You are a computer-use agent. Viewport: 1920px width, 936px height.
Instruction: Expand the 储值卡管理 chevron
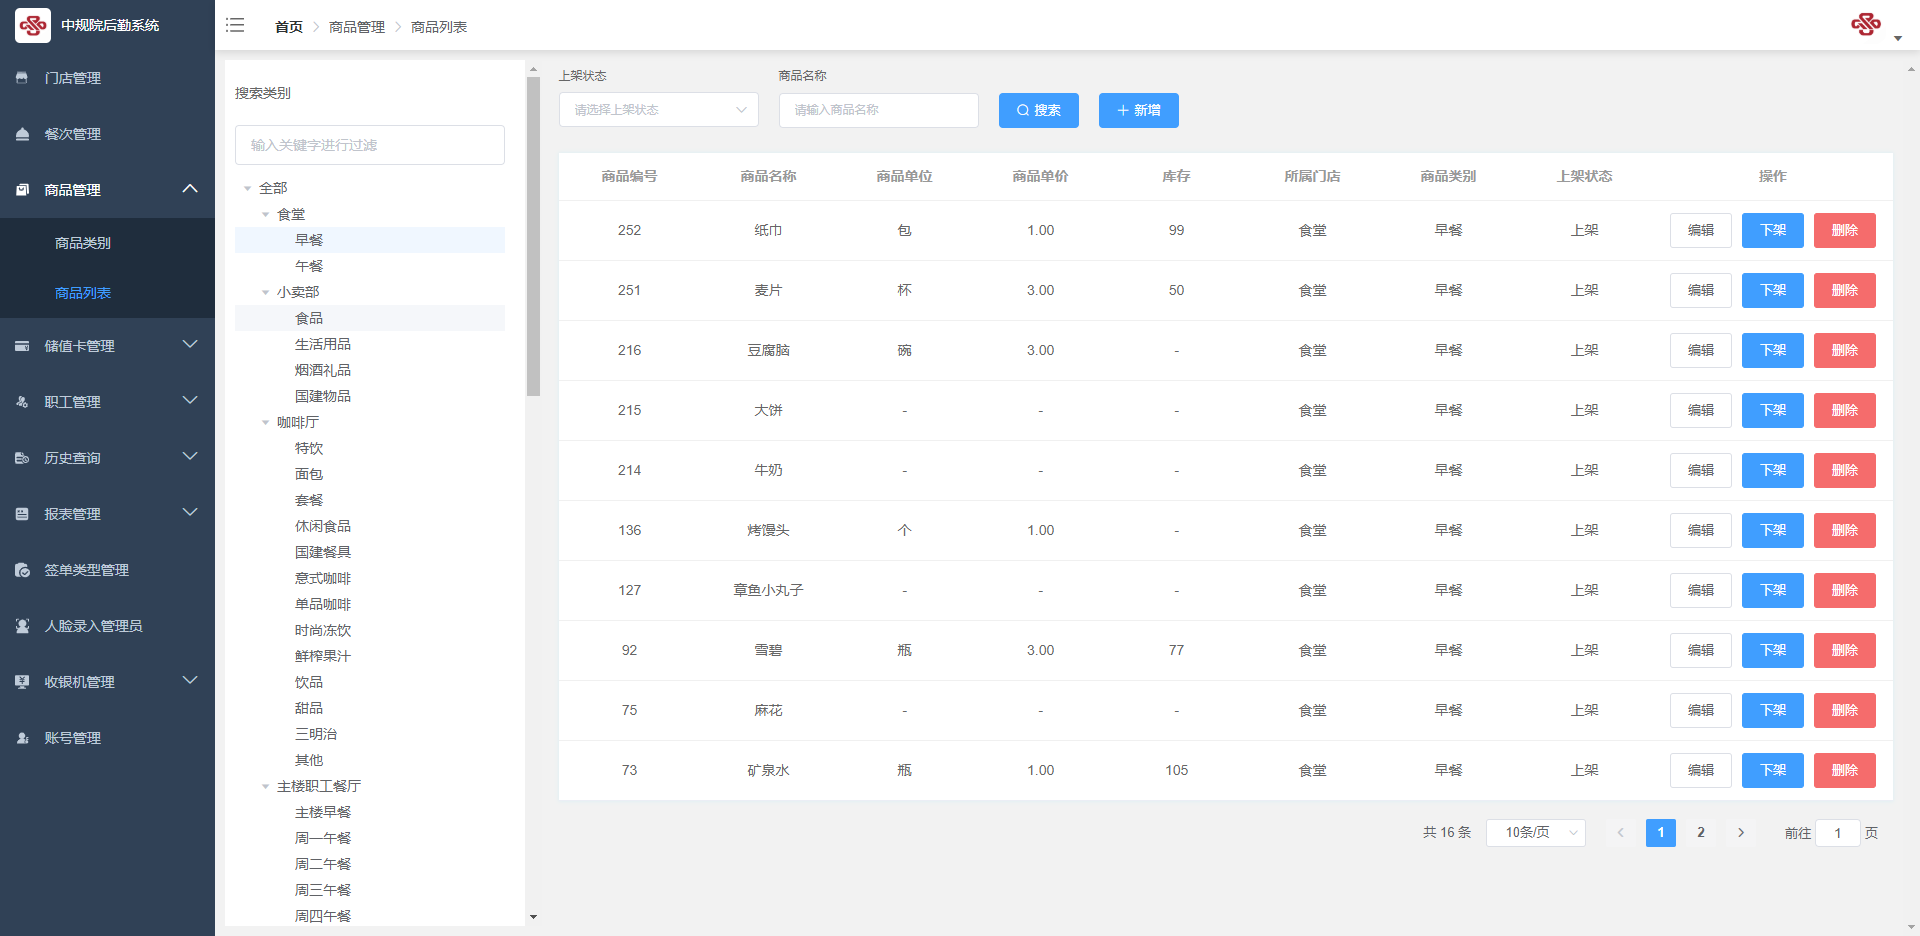pos(190,344)
